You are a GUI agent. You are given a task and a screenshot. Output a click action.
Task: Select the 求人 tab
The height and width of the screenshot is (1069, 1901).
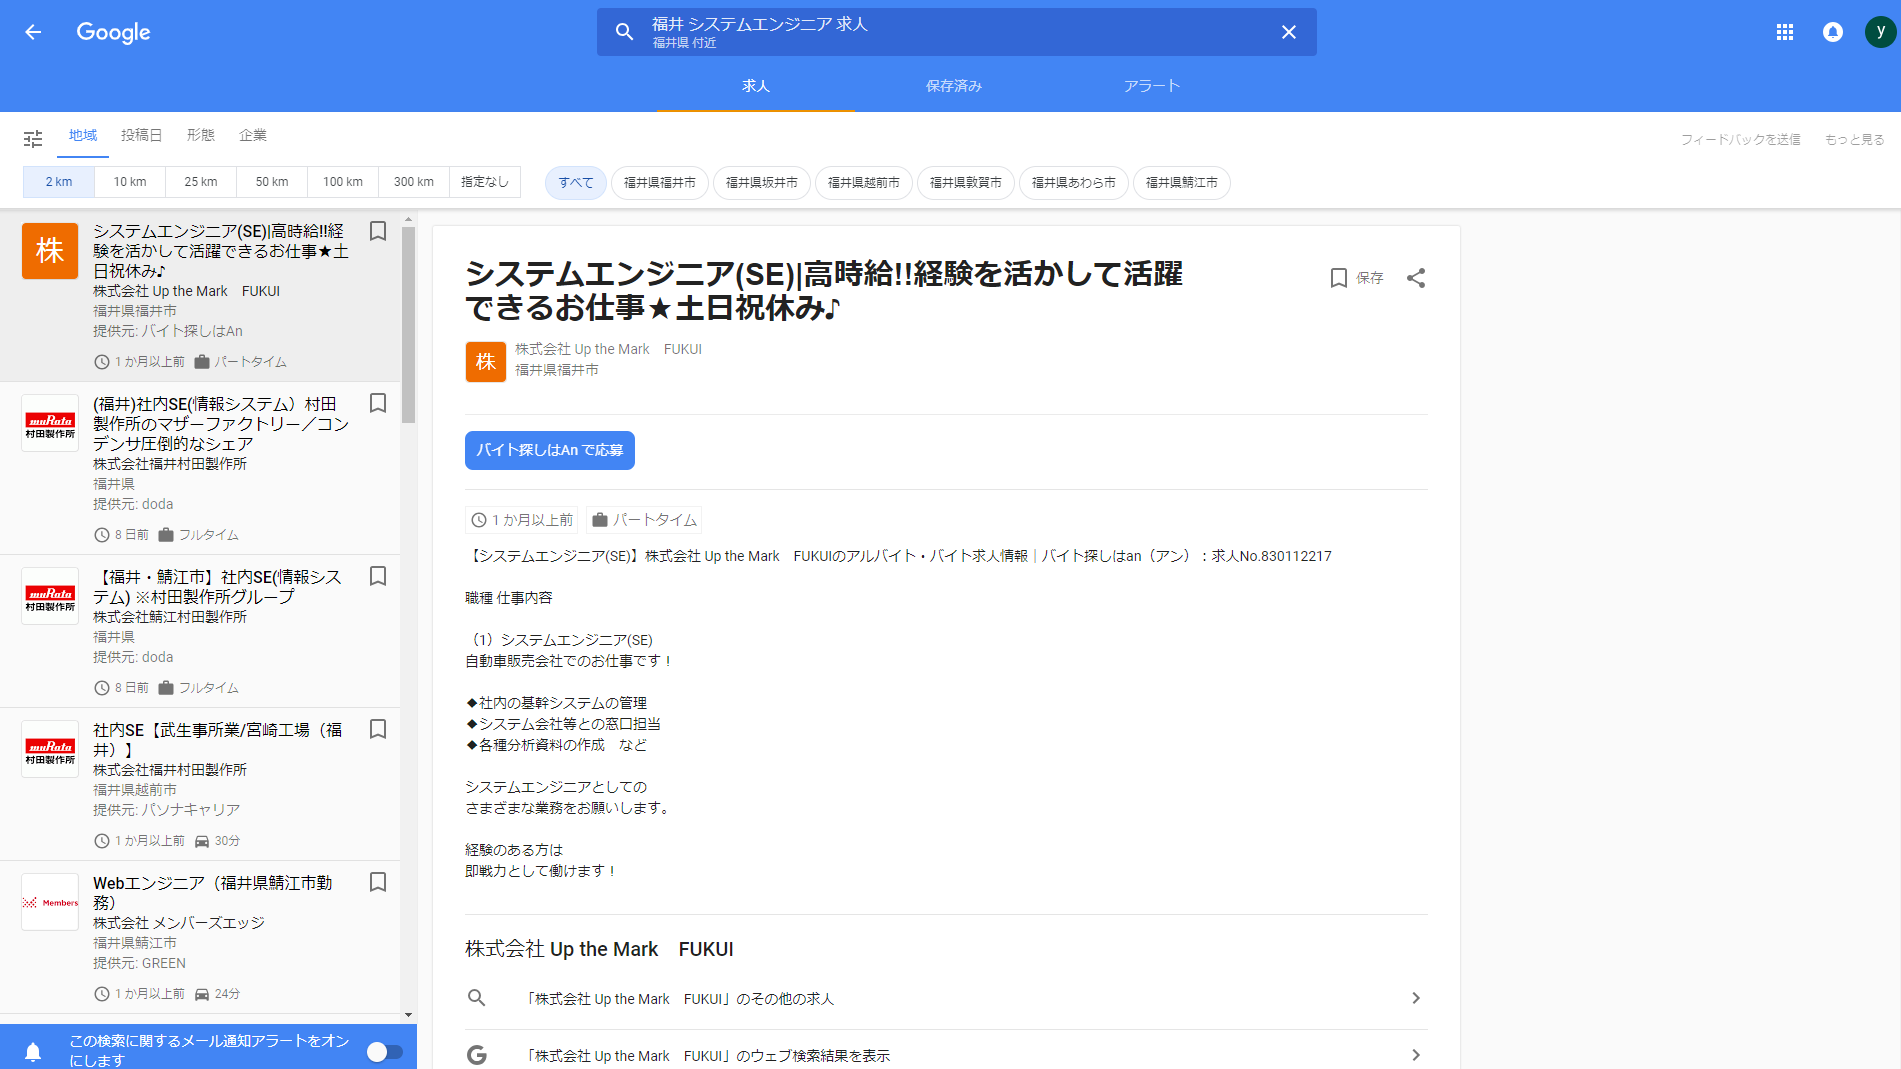[x=756, y=86]
